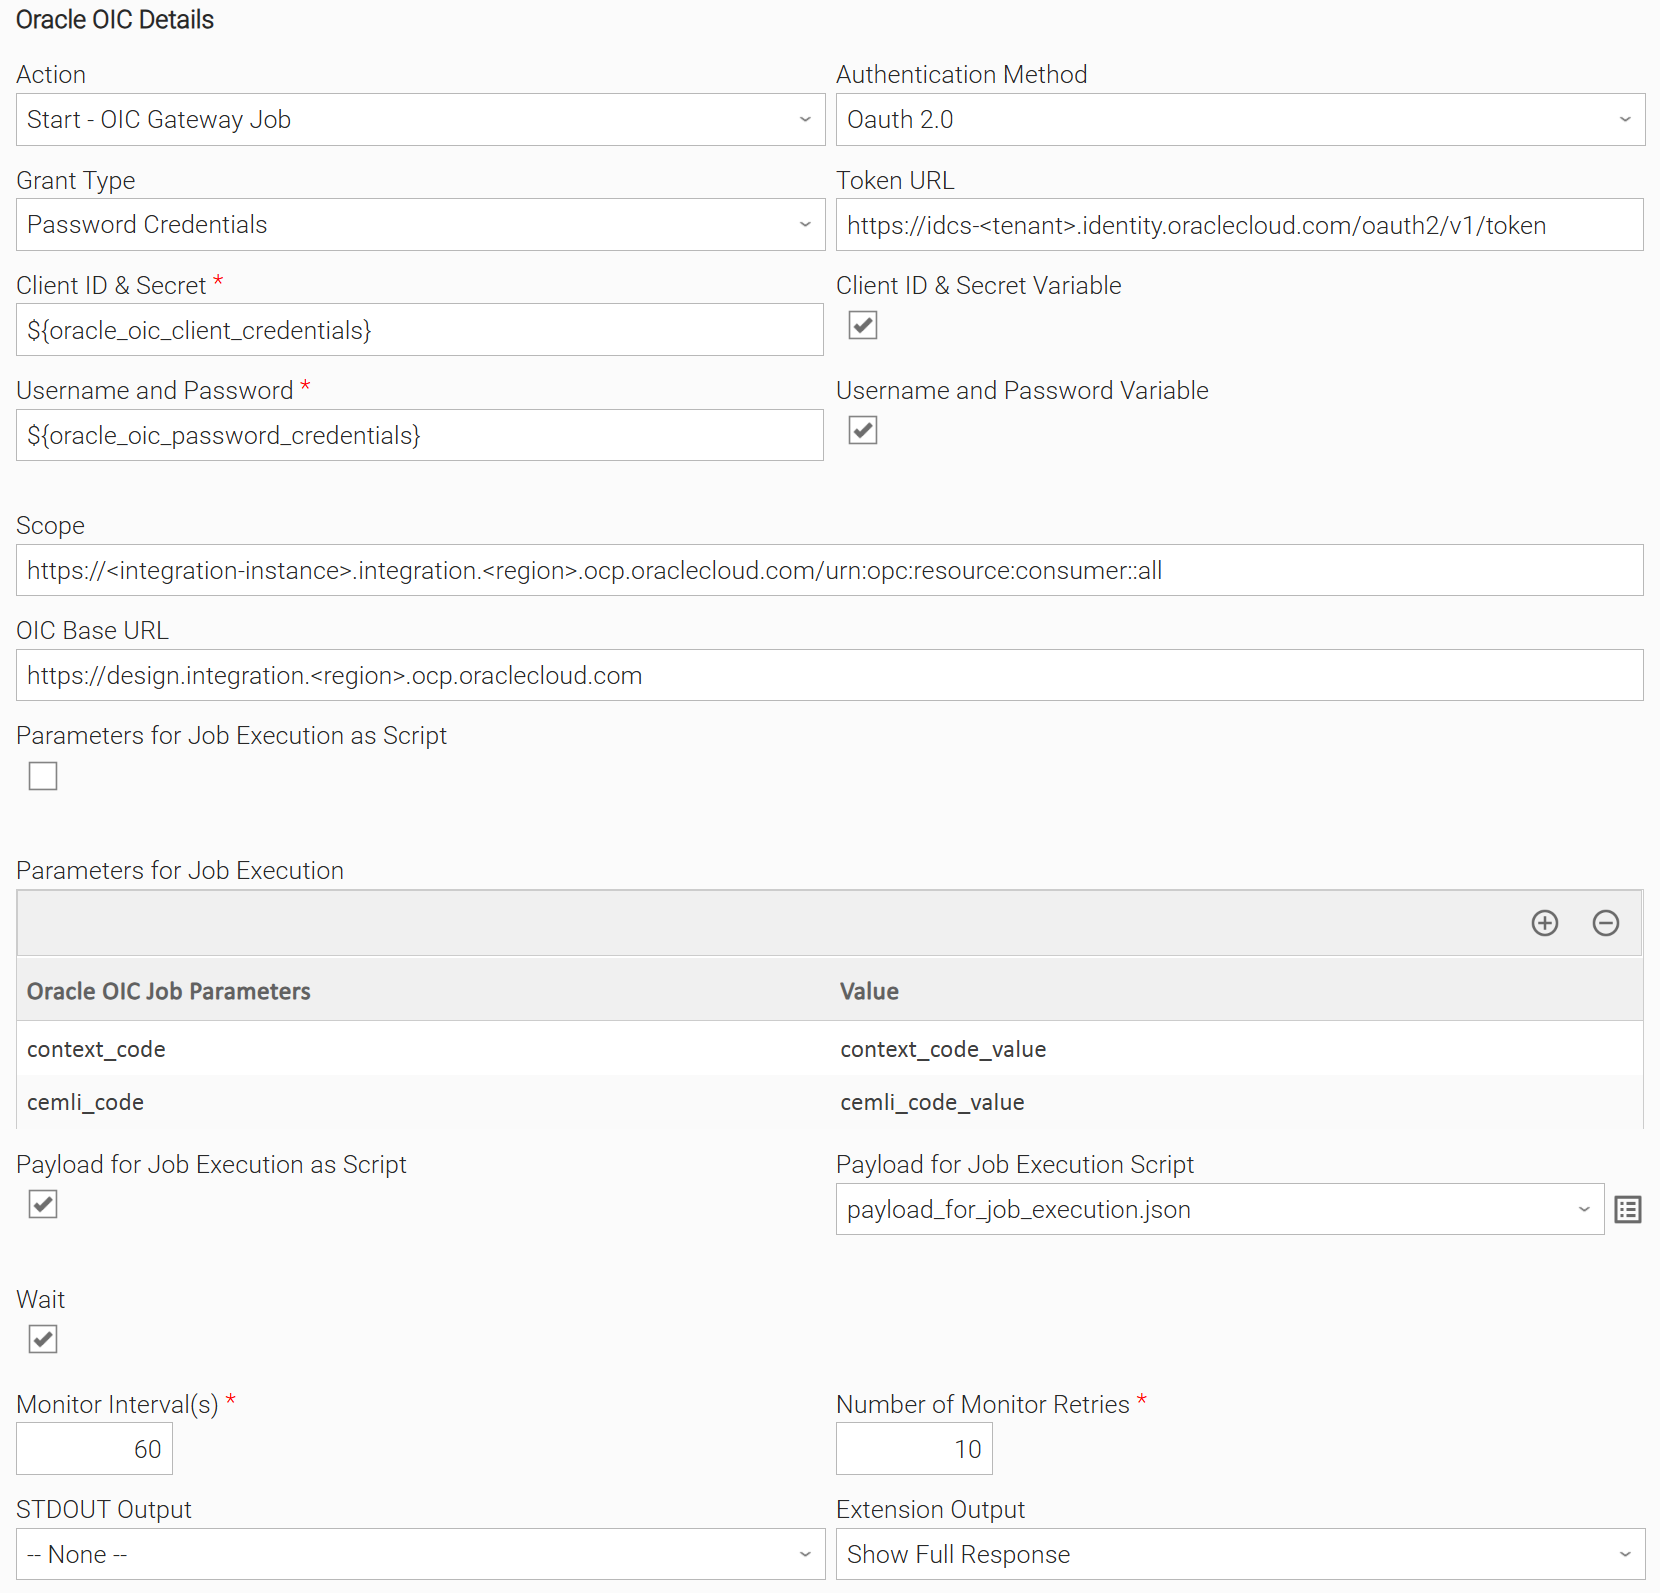Select the OIC Base URL field
Viewport: 1660px width, 1593px height.
click(830, 675)
